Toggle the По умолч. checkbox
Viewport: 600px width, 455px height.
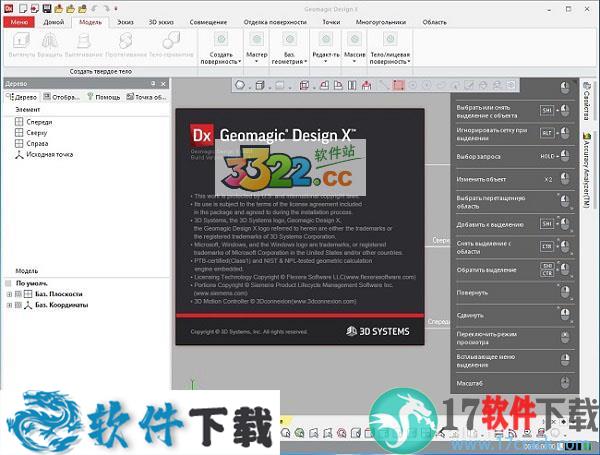pyautogui.click(x=8, y=283)
